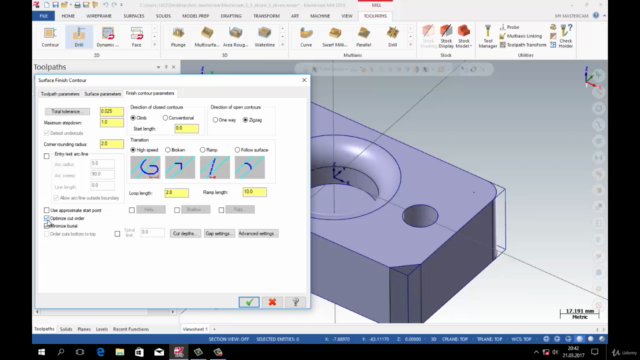640x360 pixels.
Task: Select the Curve multiaxis toolpath icon
Action: click(x=306, y=37)
